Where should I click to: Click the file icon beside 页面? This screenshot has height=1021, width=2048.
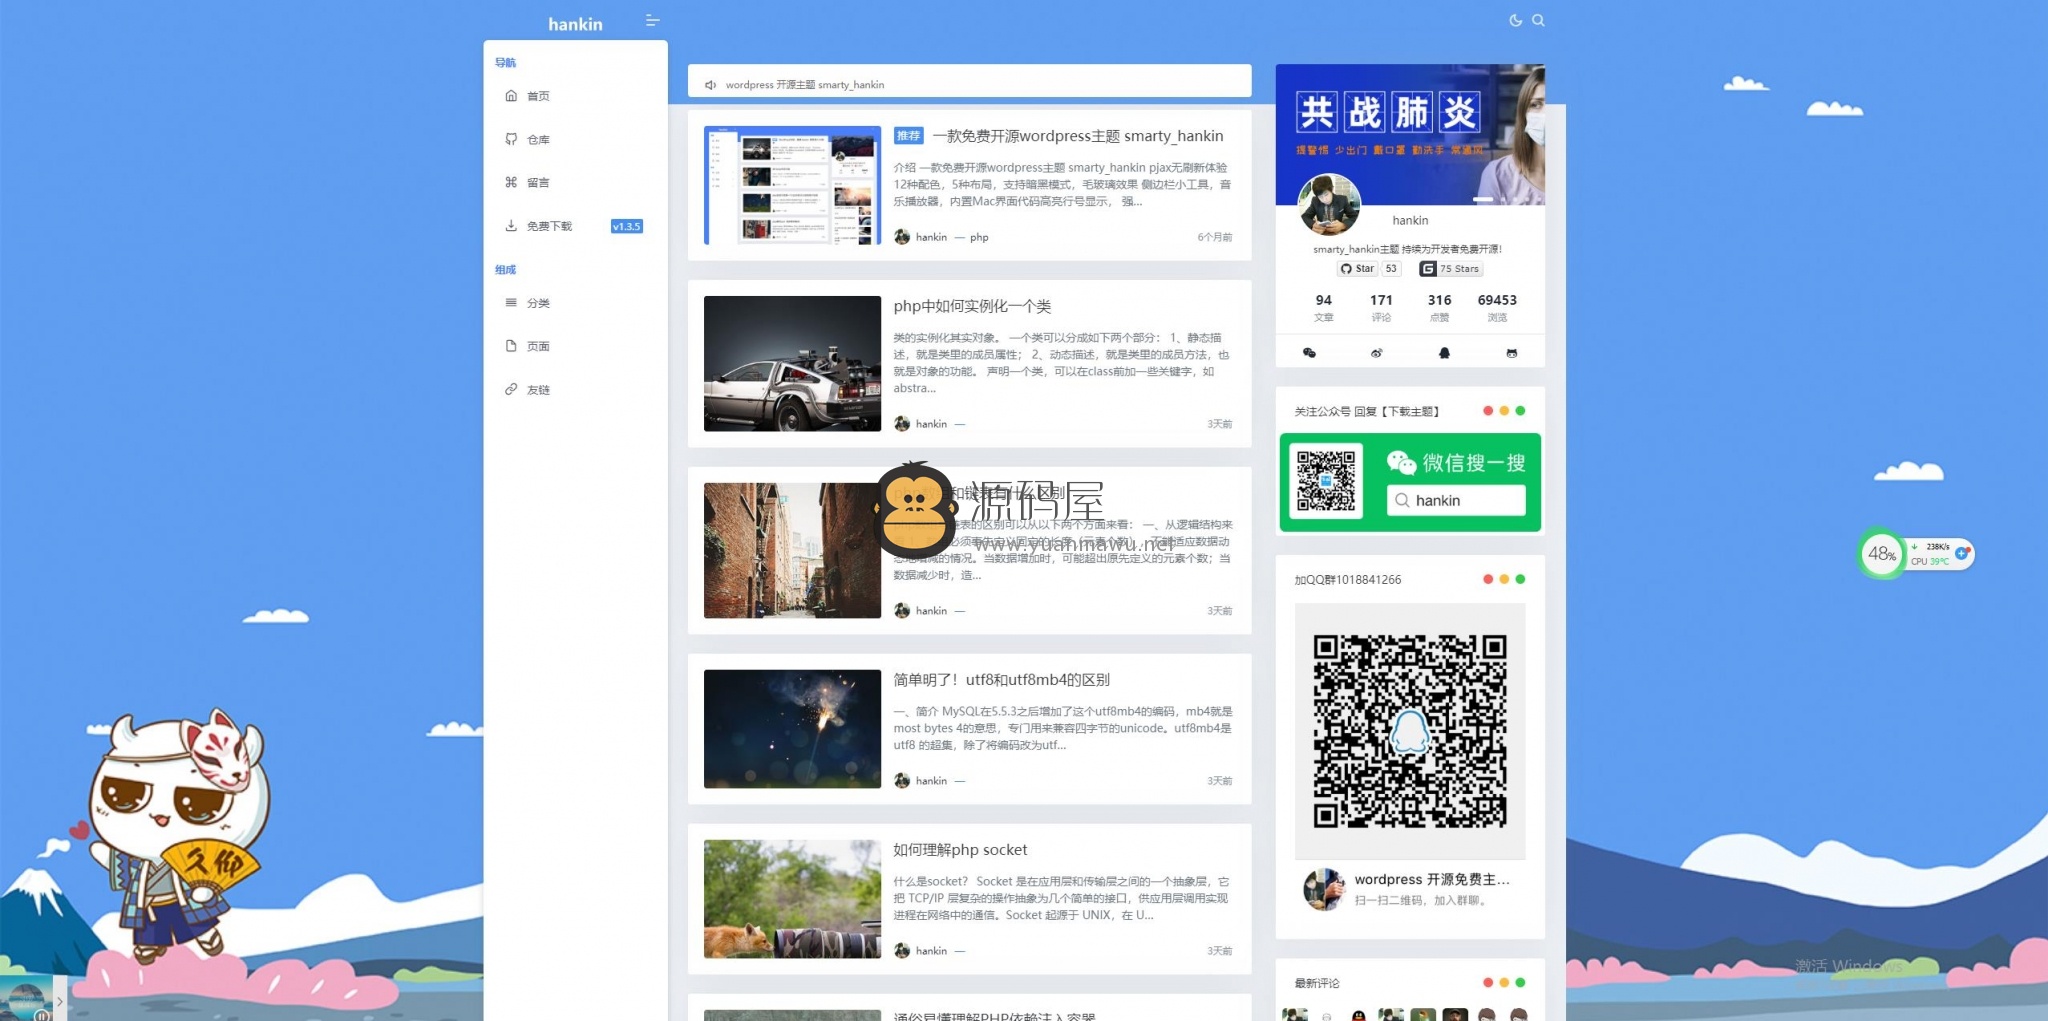tap(511, 346)
